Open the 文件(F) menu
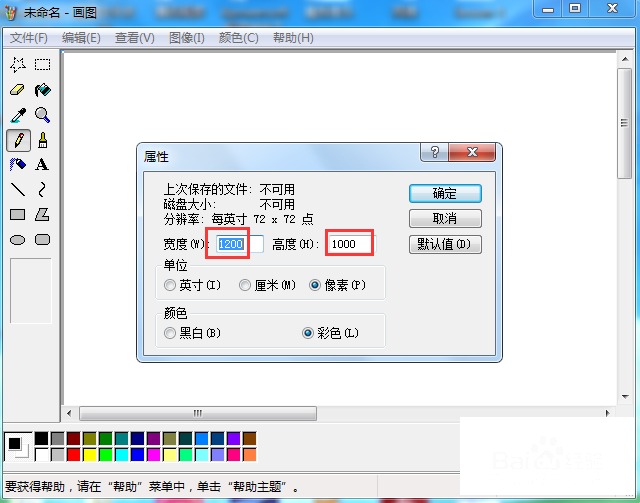Viewport: 640px width, 503px height. point(29,38)
